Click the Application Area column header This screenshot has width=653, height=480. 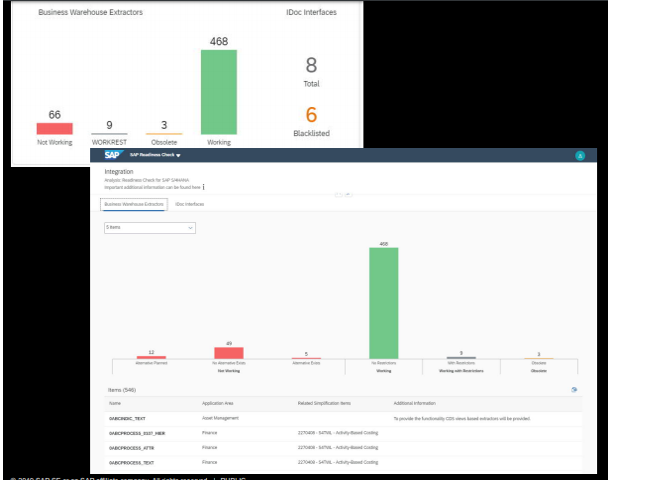click(x=217, y=403)
